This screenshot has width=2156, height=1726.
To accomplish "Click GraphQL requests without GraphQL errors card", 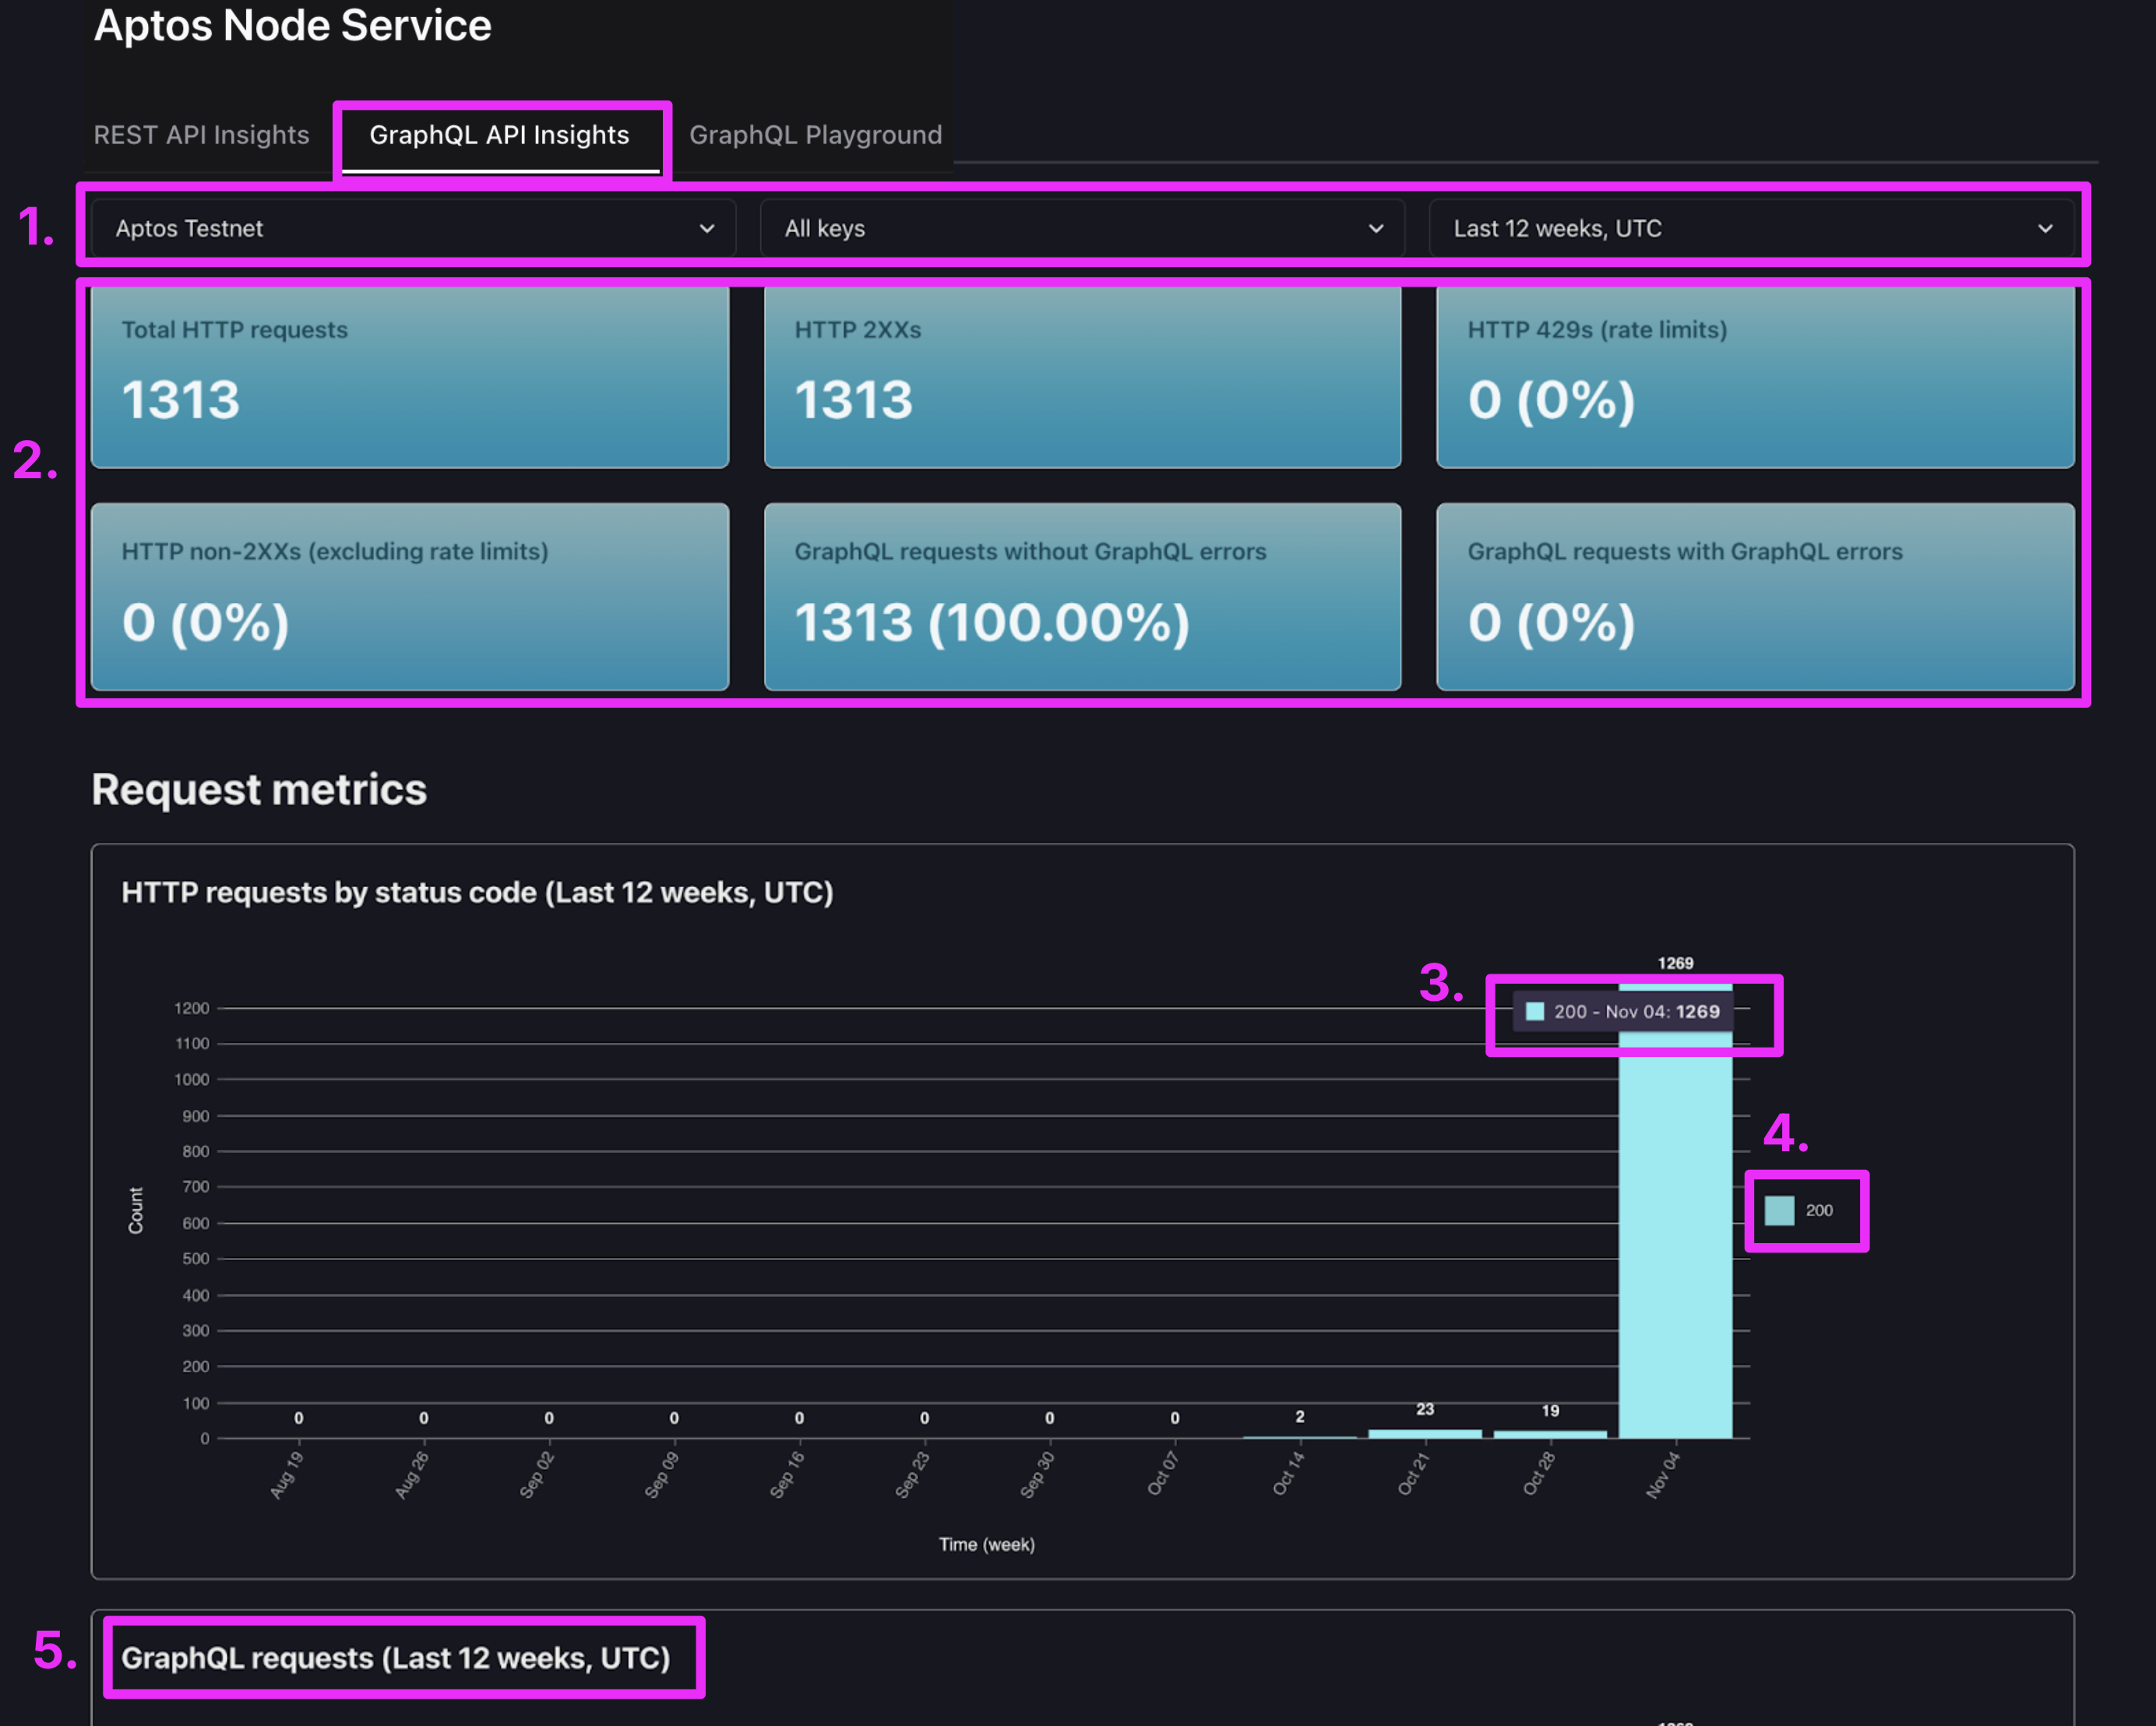I will click(1082, 597).
